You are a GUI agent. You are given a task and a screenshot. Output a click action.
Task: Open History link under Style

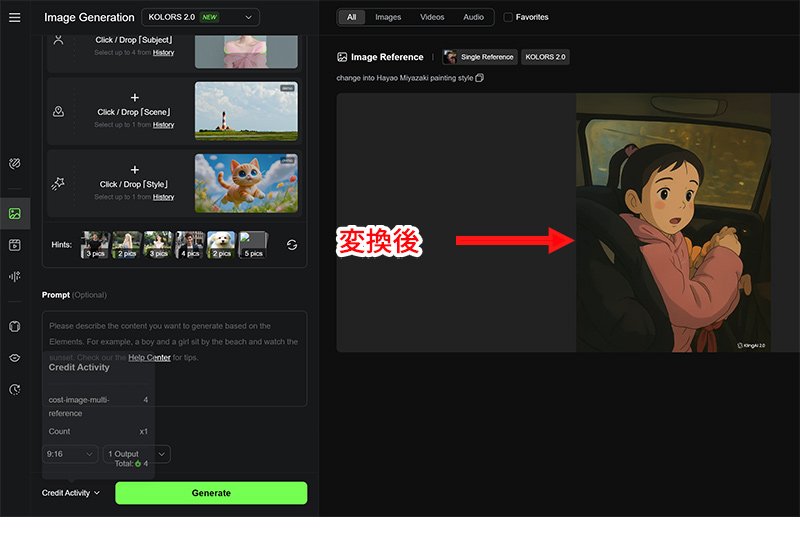coord(163,197)
